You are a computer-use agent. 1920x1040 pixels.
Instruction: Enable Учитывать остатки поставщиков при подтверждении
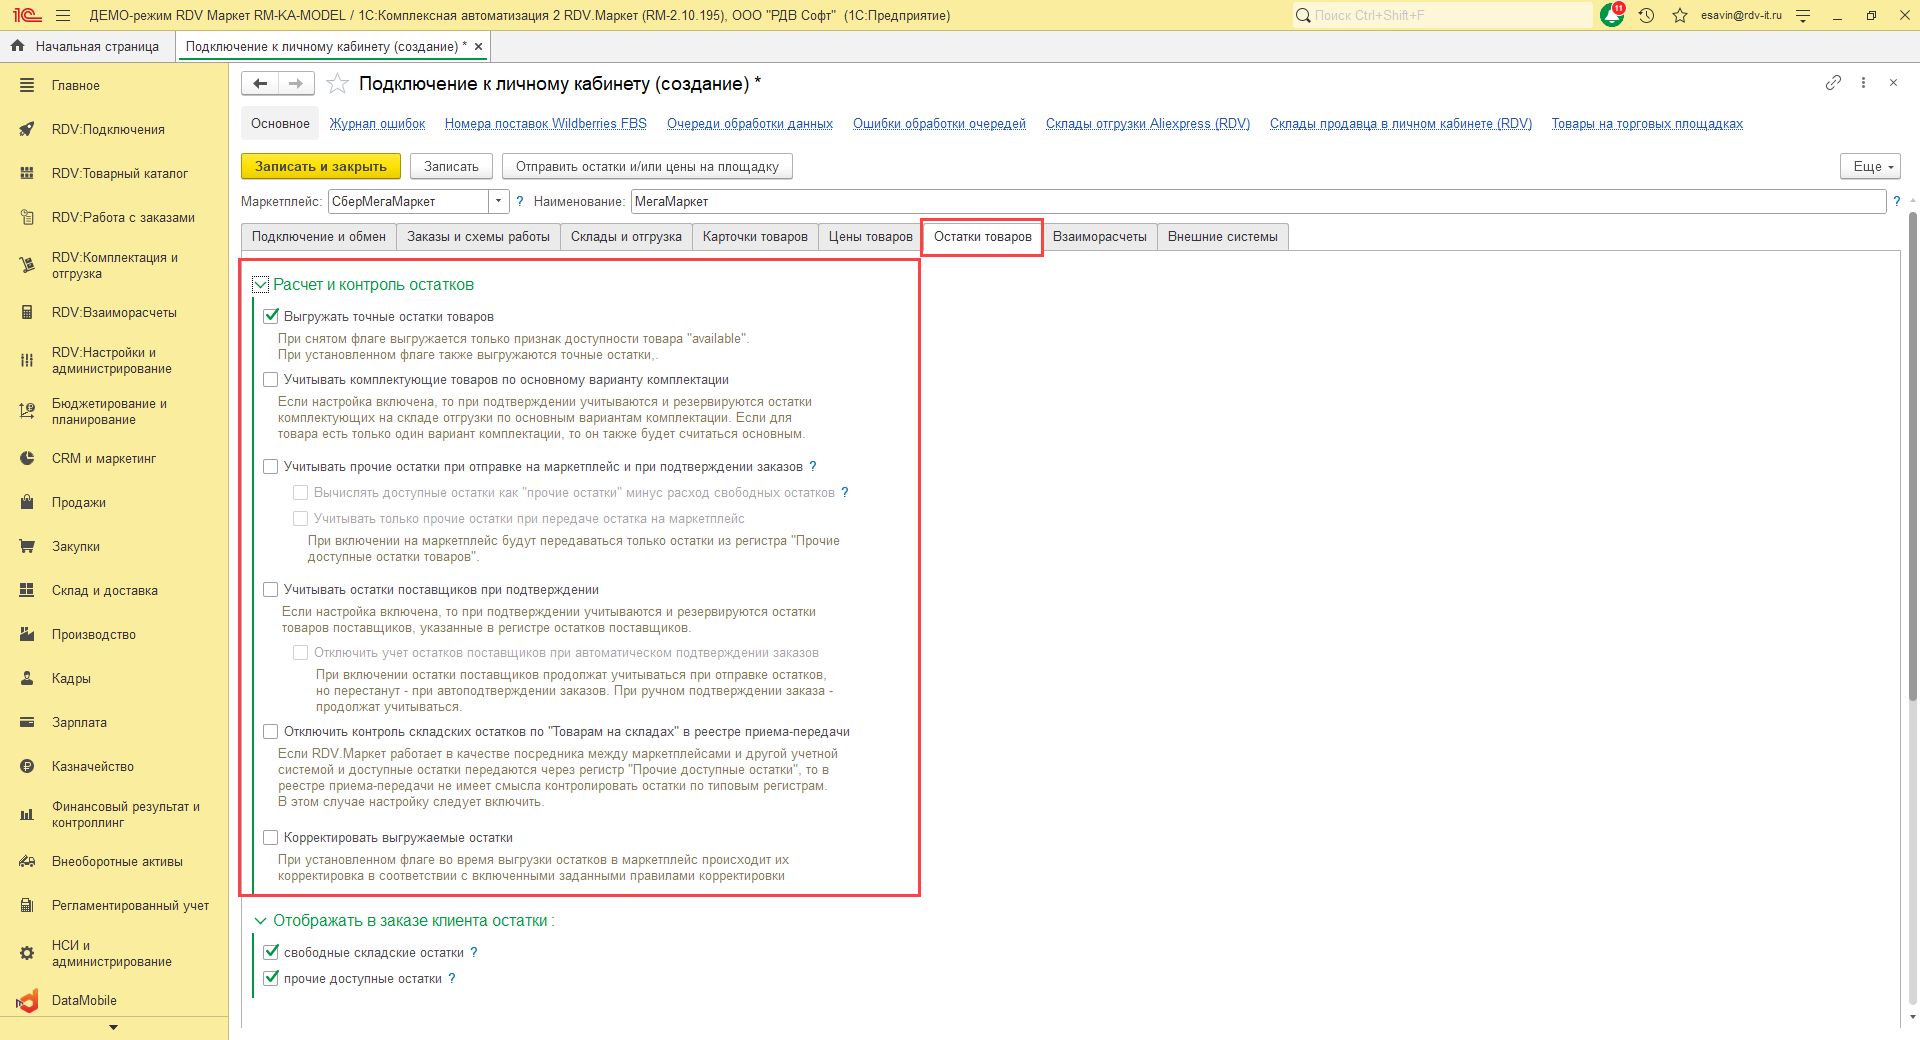click(x=271, y=590)
